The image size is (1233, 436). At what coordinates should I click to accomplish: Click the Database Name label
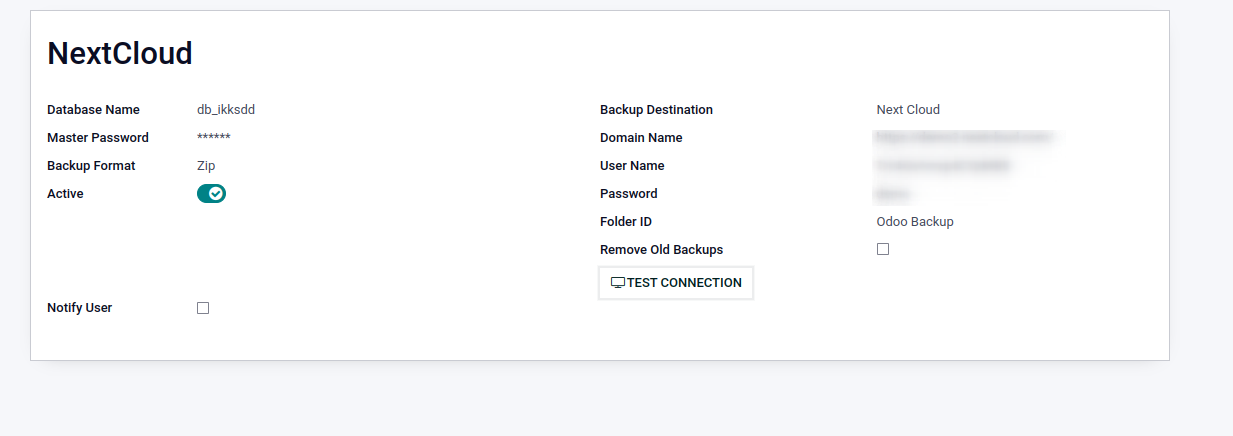tap(93, 110)
